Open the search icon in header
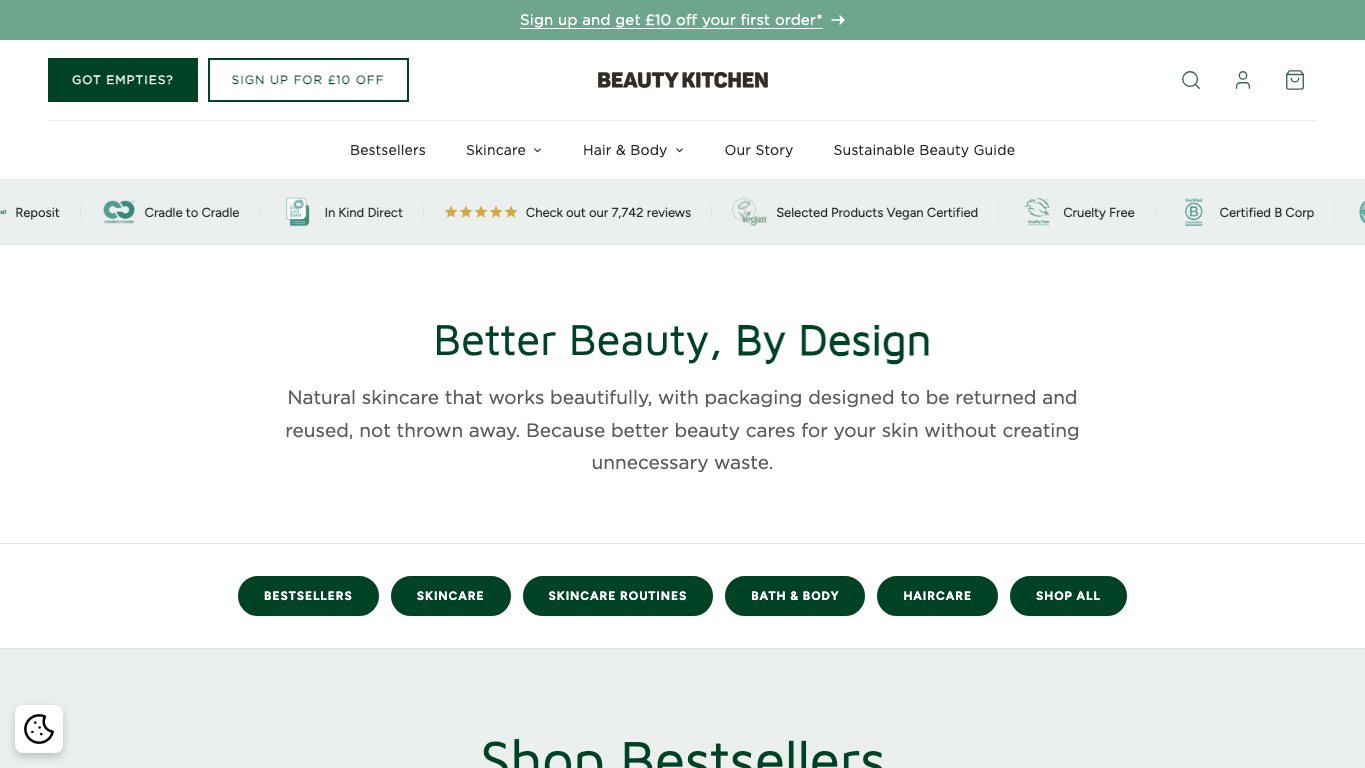Image resolution: width=1365 pixels, height=768 pixels. tap(1191, 80)
